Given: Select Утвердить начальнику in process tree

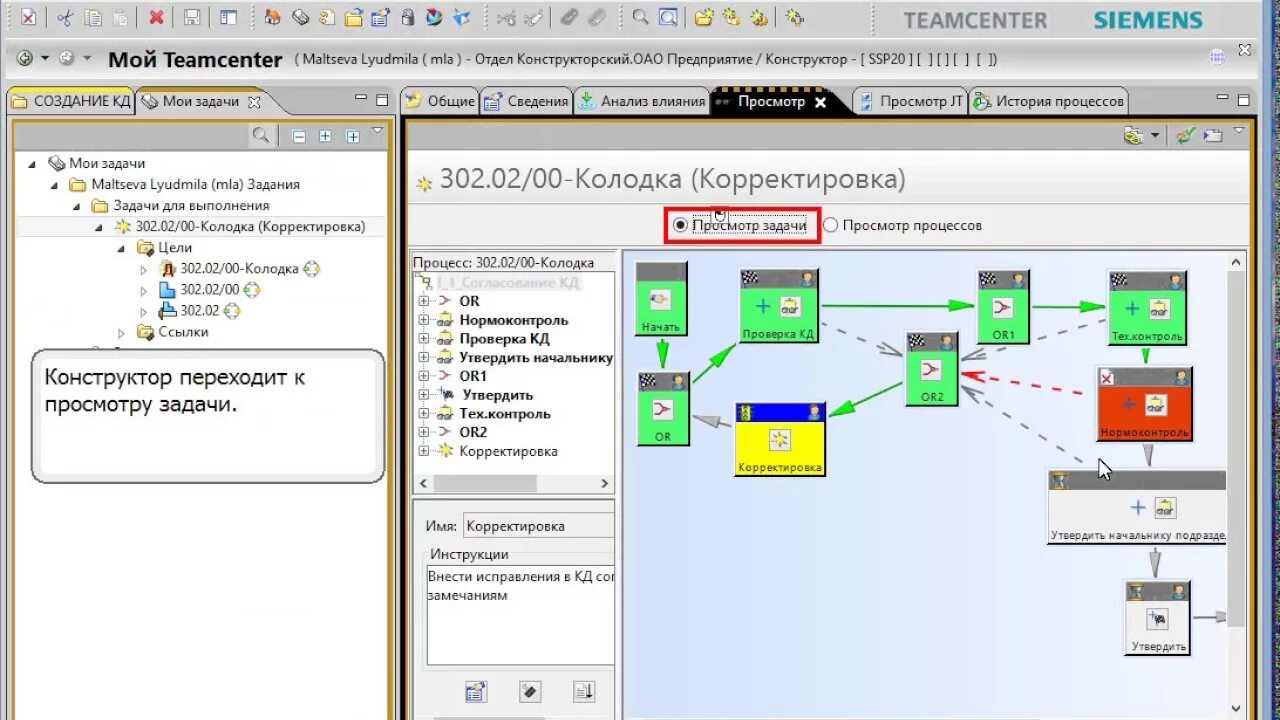Looking at the screenshot, I should click(x=535, y=357).
